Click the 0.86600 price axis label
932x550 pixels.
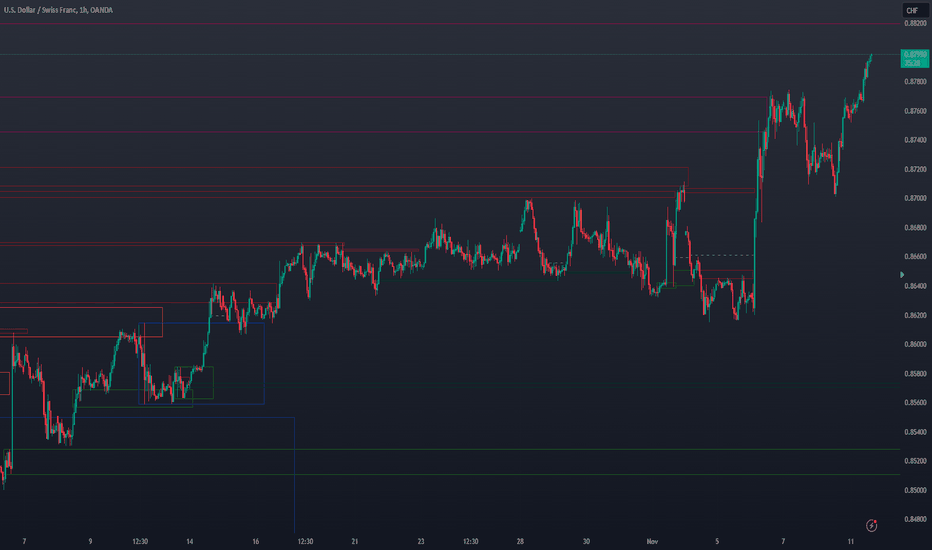click(915, 257)
